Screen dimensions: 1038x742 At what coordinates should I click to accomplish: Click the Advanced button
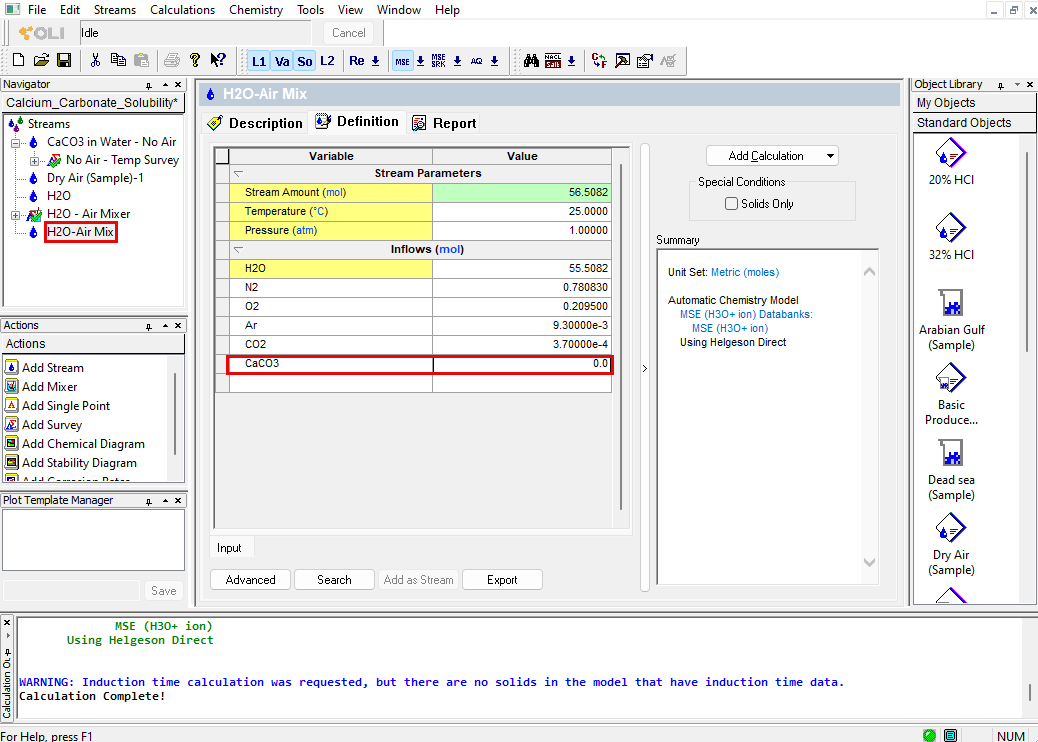[250, 580]
